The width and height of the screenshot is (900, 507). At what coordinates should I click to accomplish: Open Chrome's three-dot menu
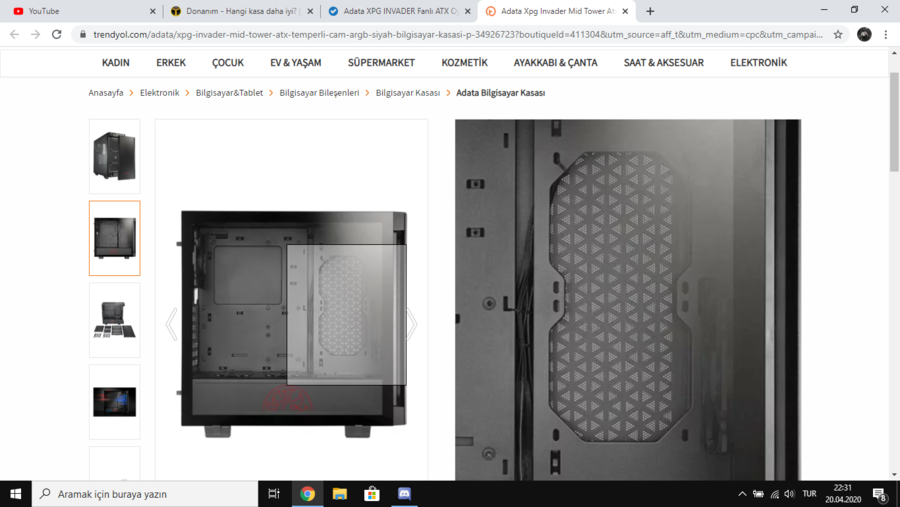[886, 34]
